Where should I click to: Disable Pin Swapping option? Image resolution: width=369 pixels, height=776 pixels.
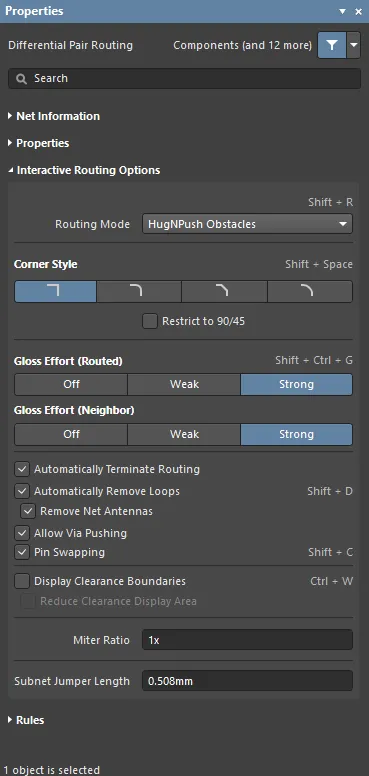pyautogui.click(x=22, y=552)
